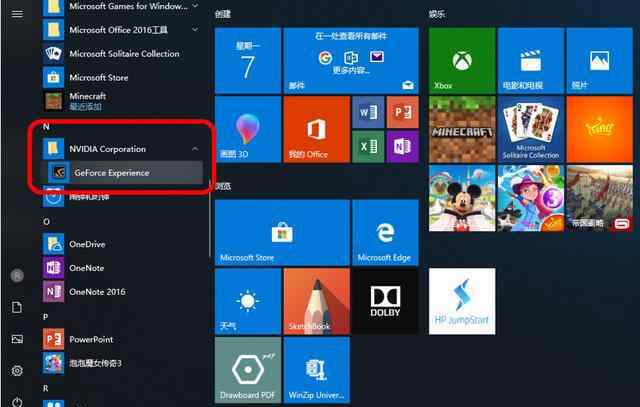Open Documents from the left rail
Image resolution: width=640 pixels, height=407 pixels.
tap(17, 307)
